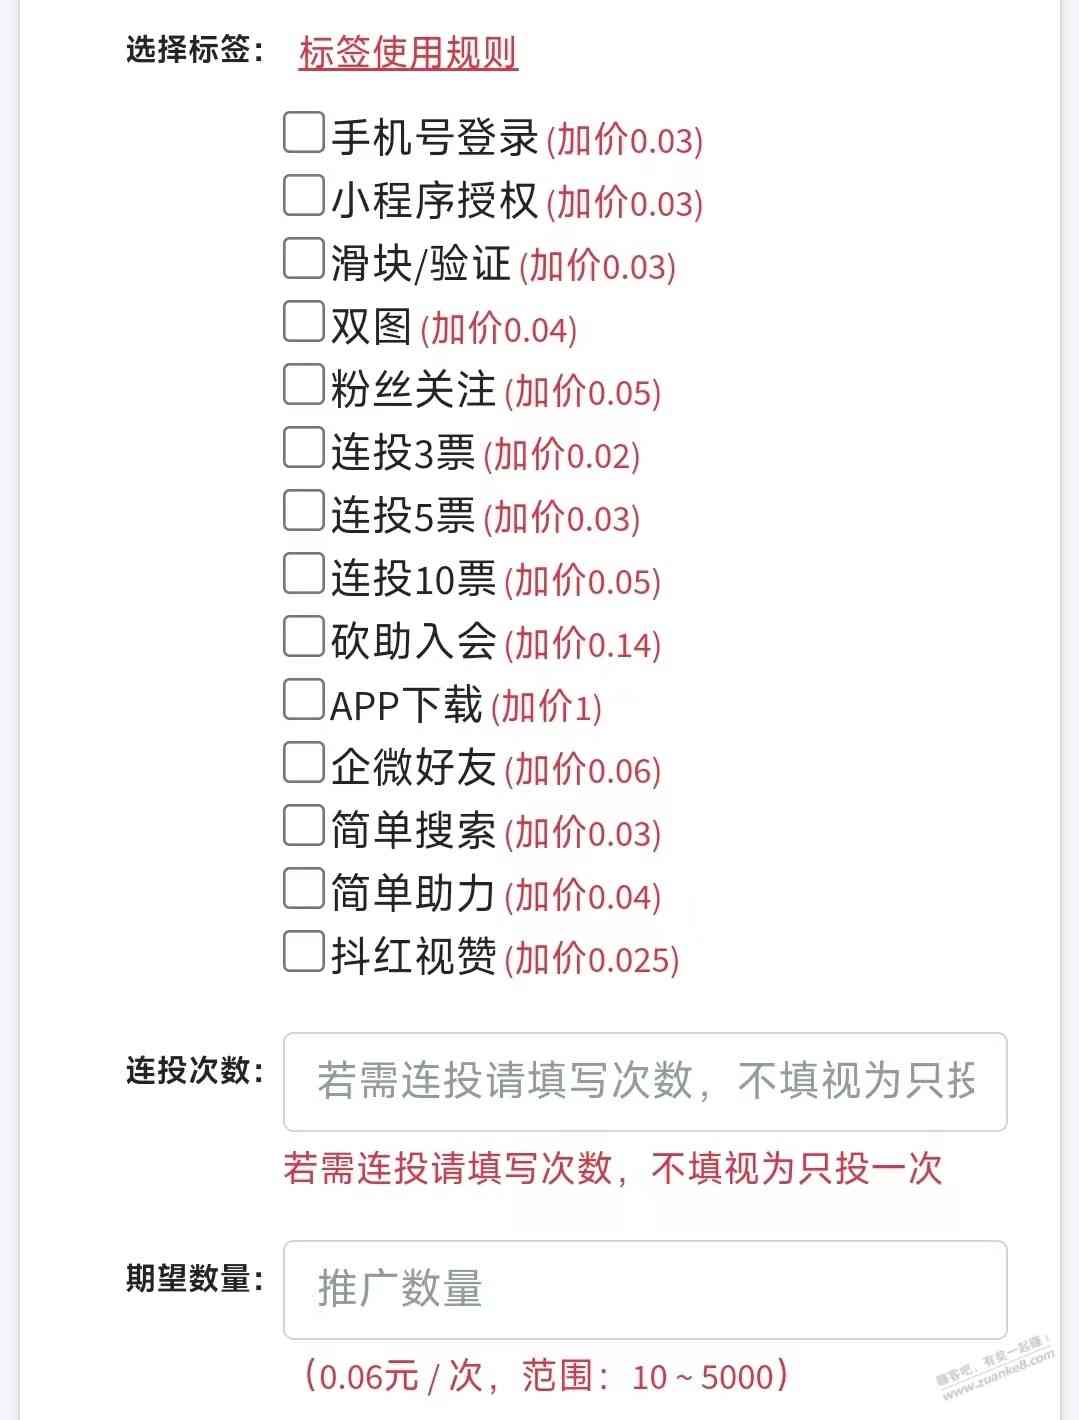Check the 手机号登录 checkbox
Viewport: 1079px width, 1420px height.
tap(303, 133)
